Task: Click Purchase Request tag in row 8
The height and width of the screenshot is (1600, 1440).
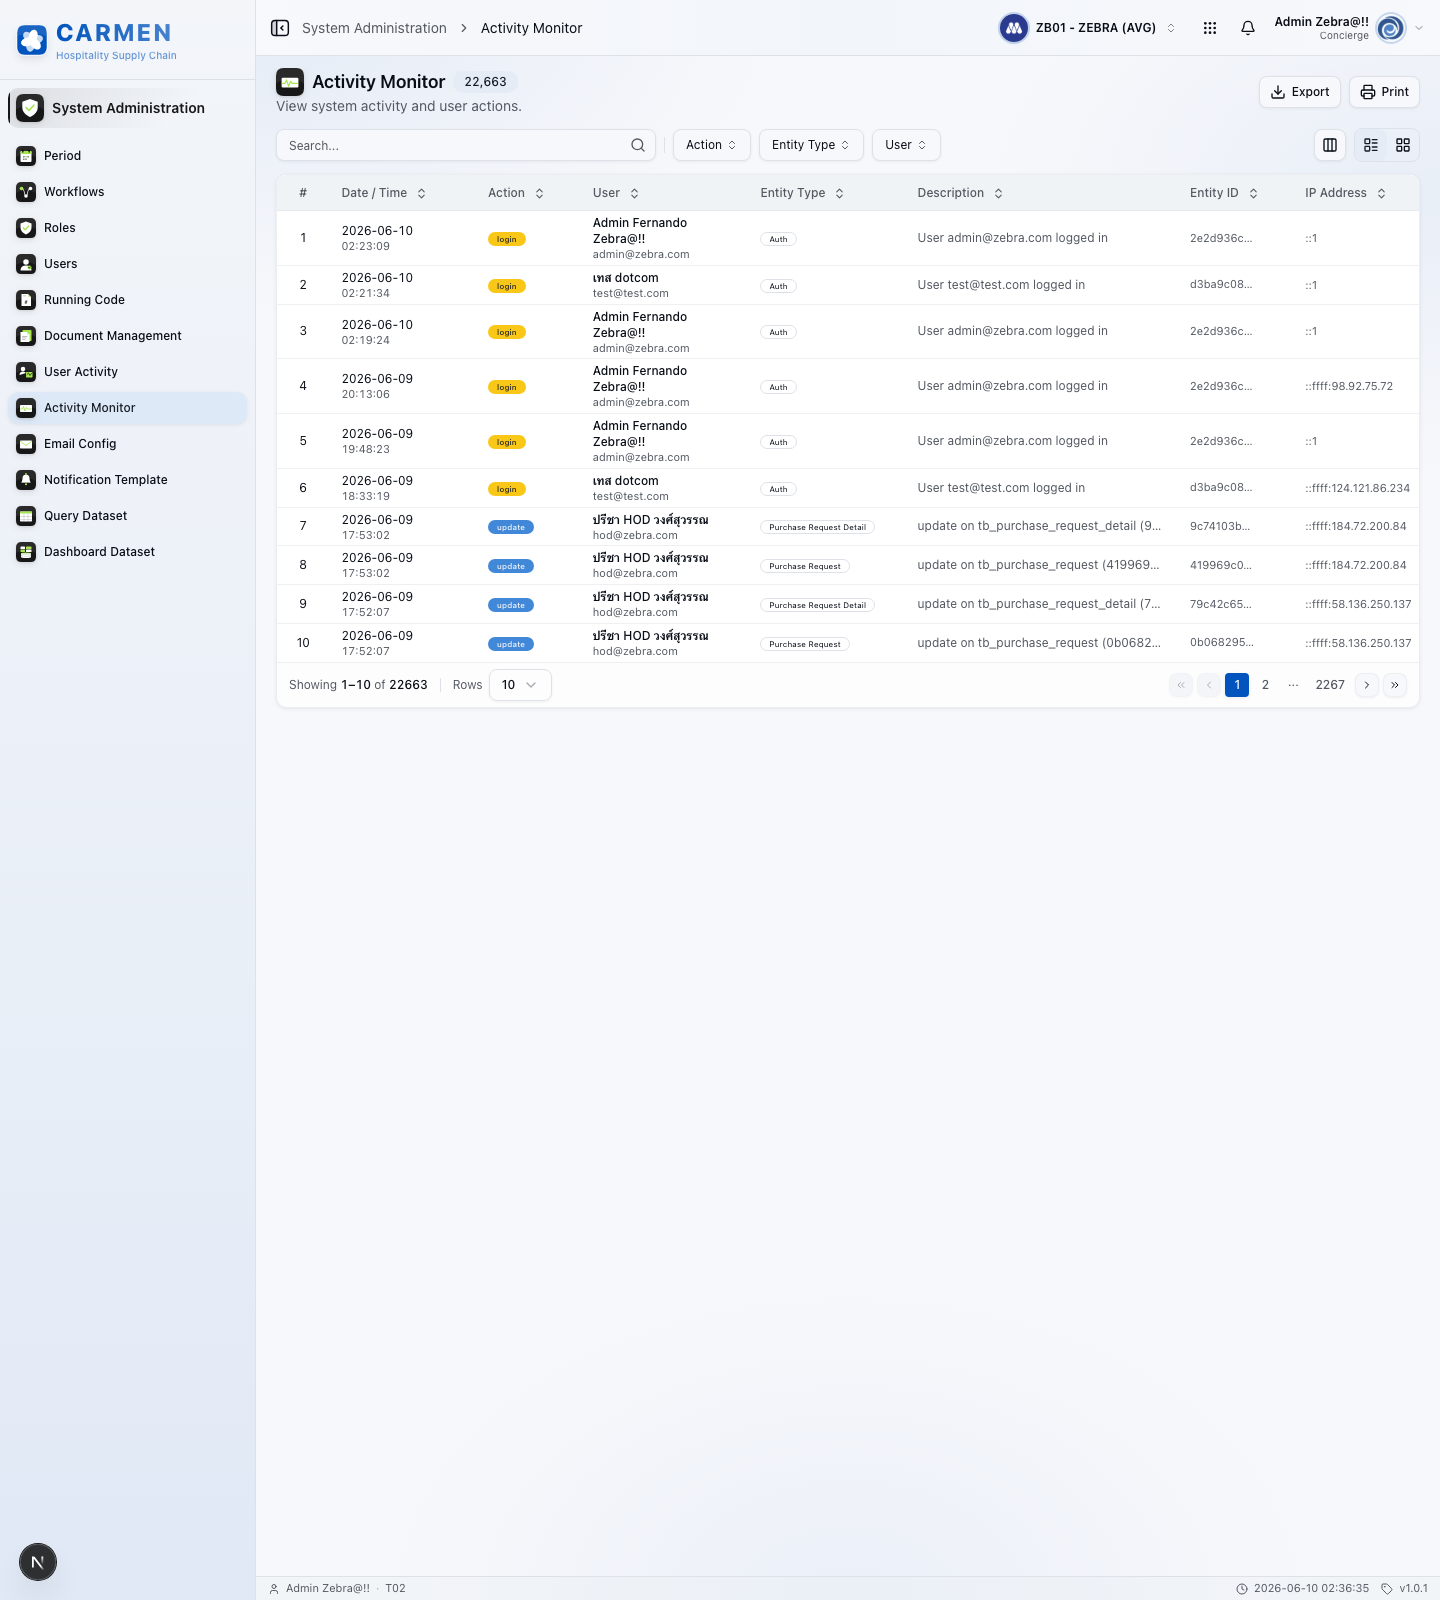Action: click(x=805, y=566)
